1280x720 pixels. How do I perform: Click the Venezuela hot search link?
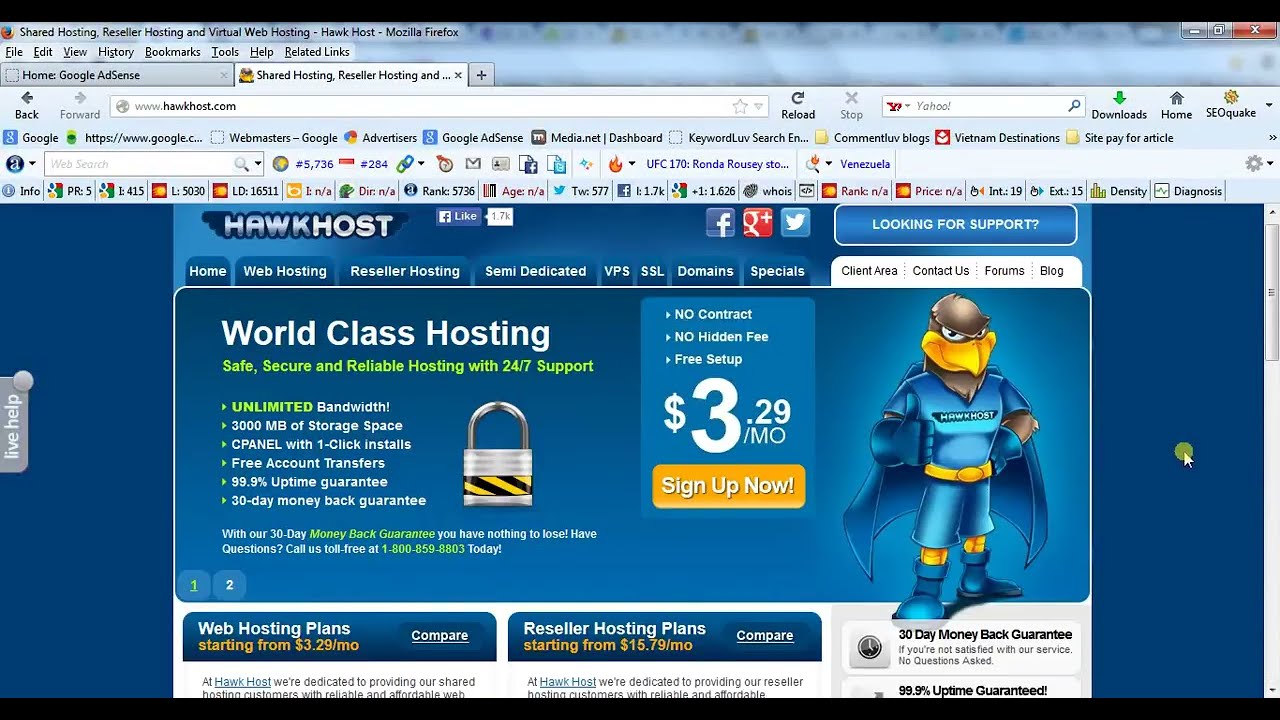pyautogui.click(x=865, y=164)
